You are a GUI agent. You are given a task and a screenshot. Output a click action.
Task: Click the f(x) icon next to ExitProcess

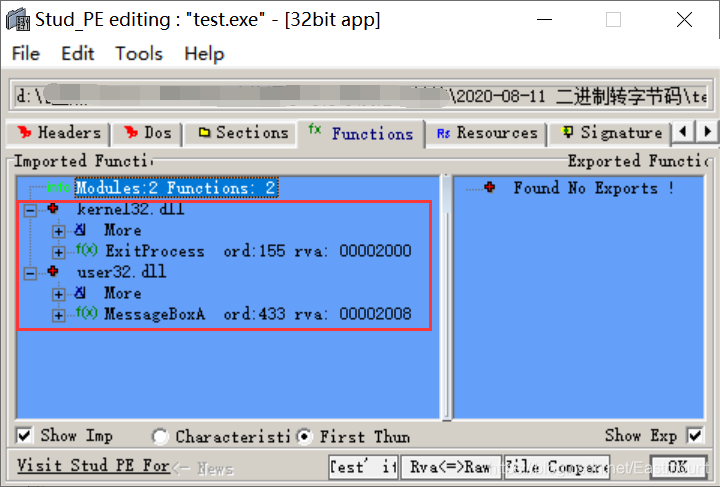(86, 250)
